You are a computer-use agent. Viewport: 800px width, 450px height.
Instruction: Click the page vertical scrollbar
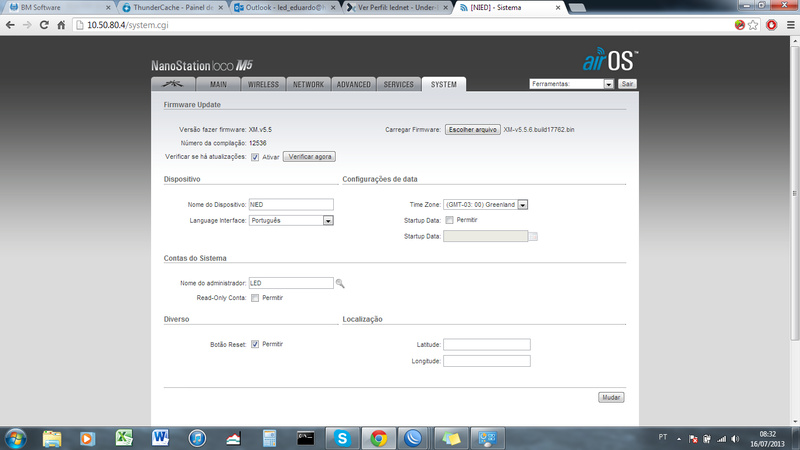(795, 194)
